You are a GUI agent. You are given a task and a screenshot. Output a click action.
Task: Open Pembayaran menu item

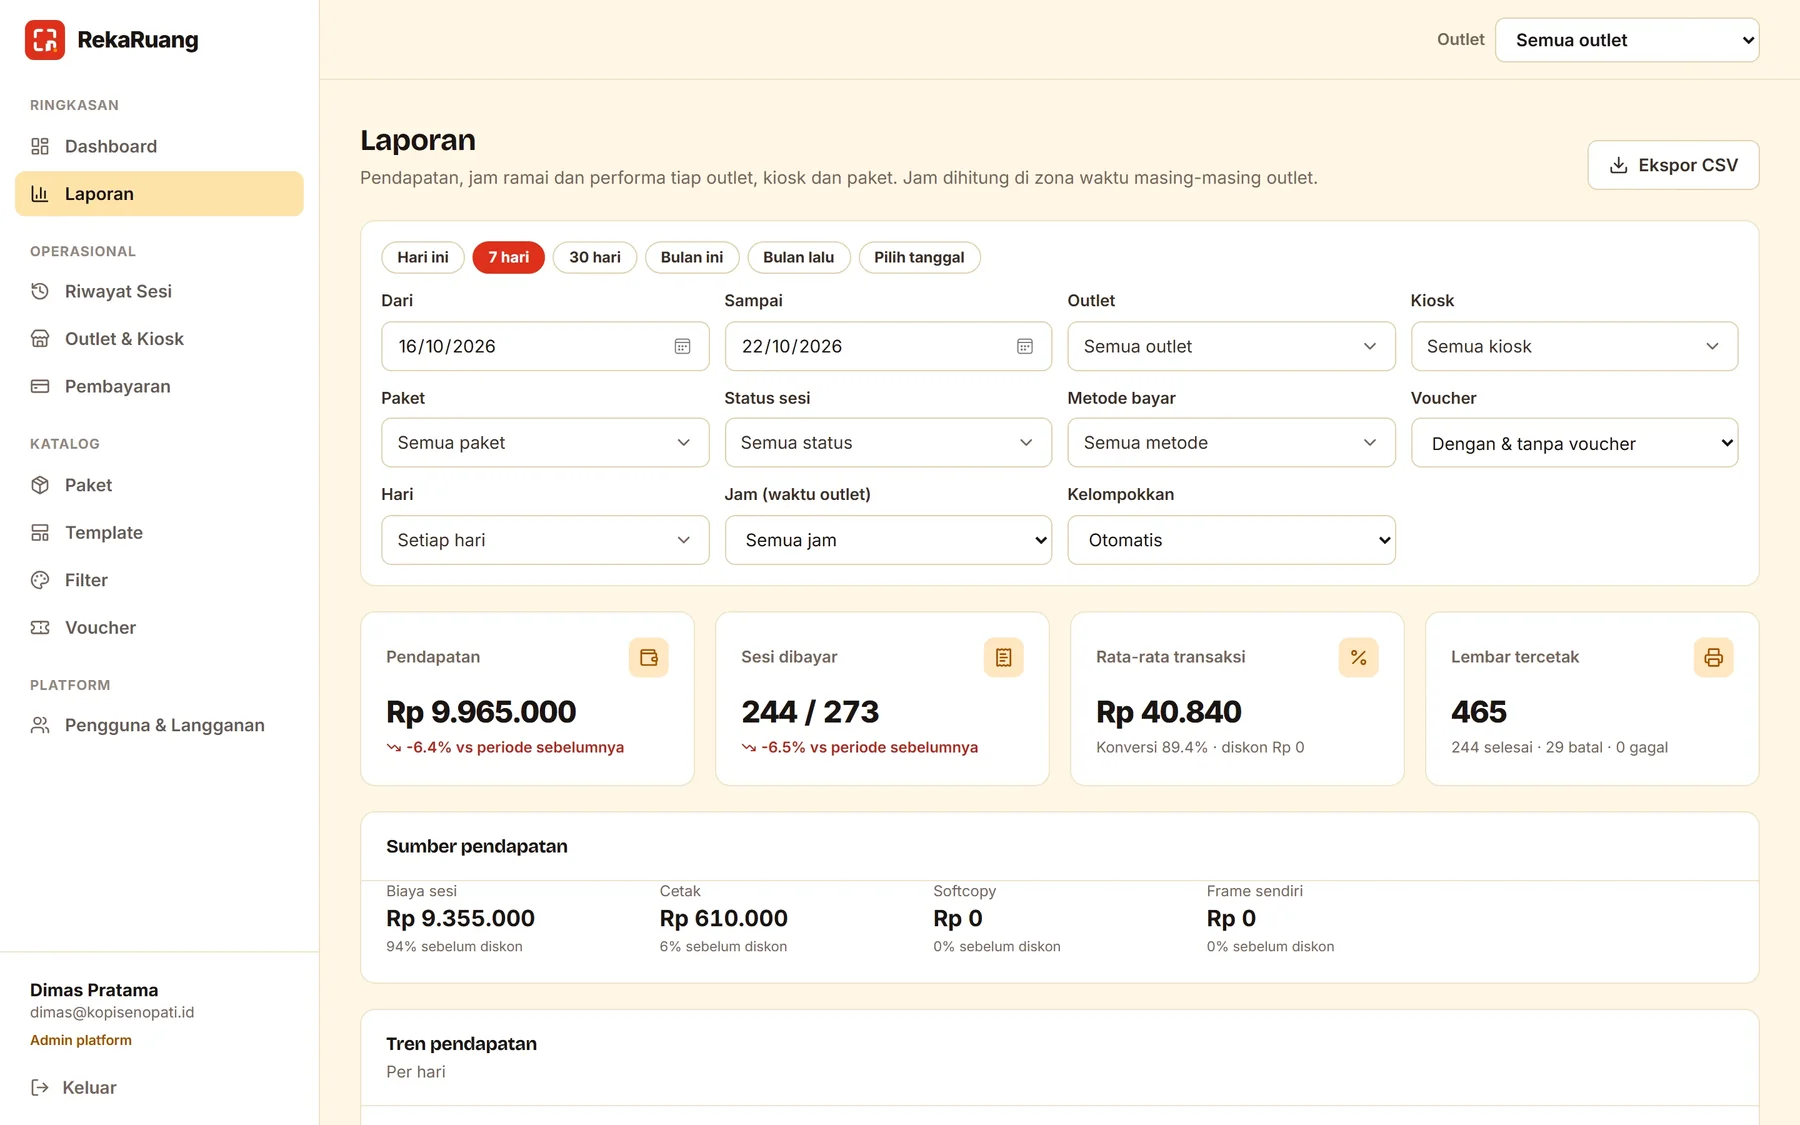click(x=159, y=386)
